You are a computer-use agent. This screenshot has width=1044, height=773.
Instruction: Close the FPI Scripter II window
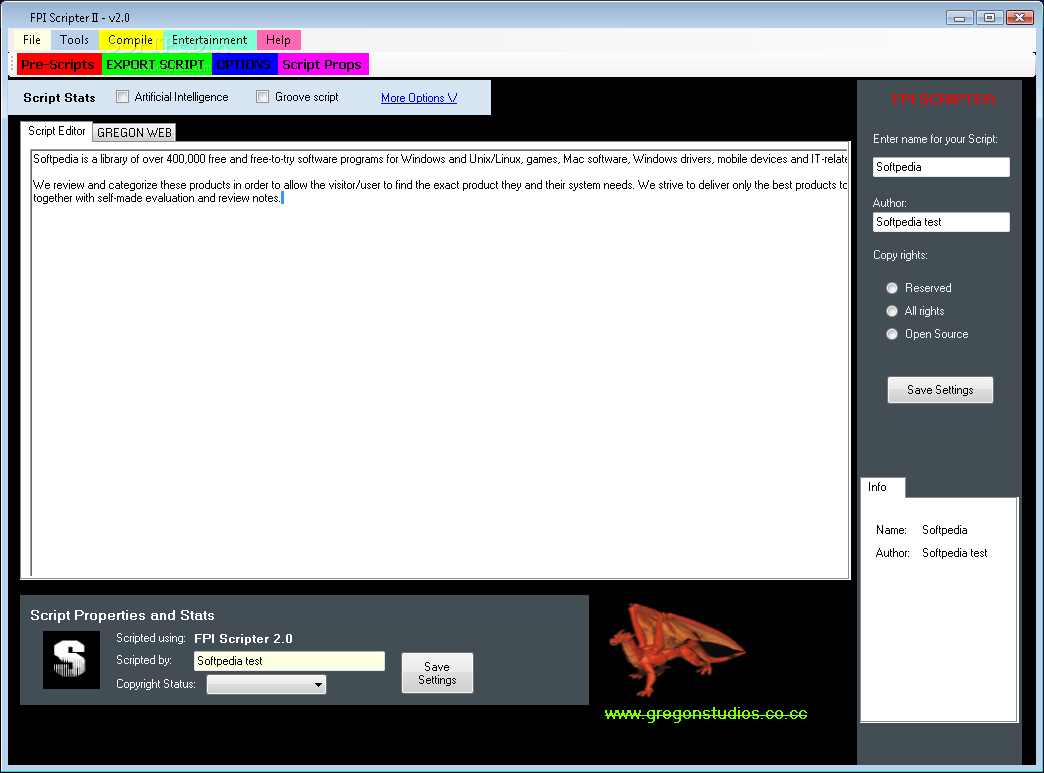coord(1019,18)
